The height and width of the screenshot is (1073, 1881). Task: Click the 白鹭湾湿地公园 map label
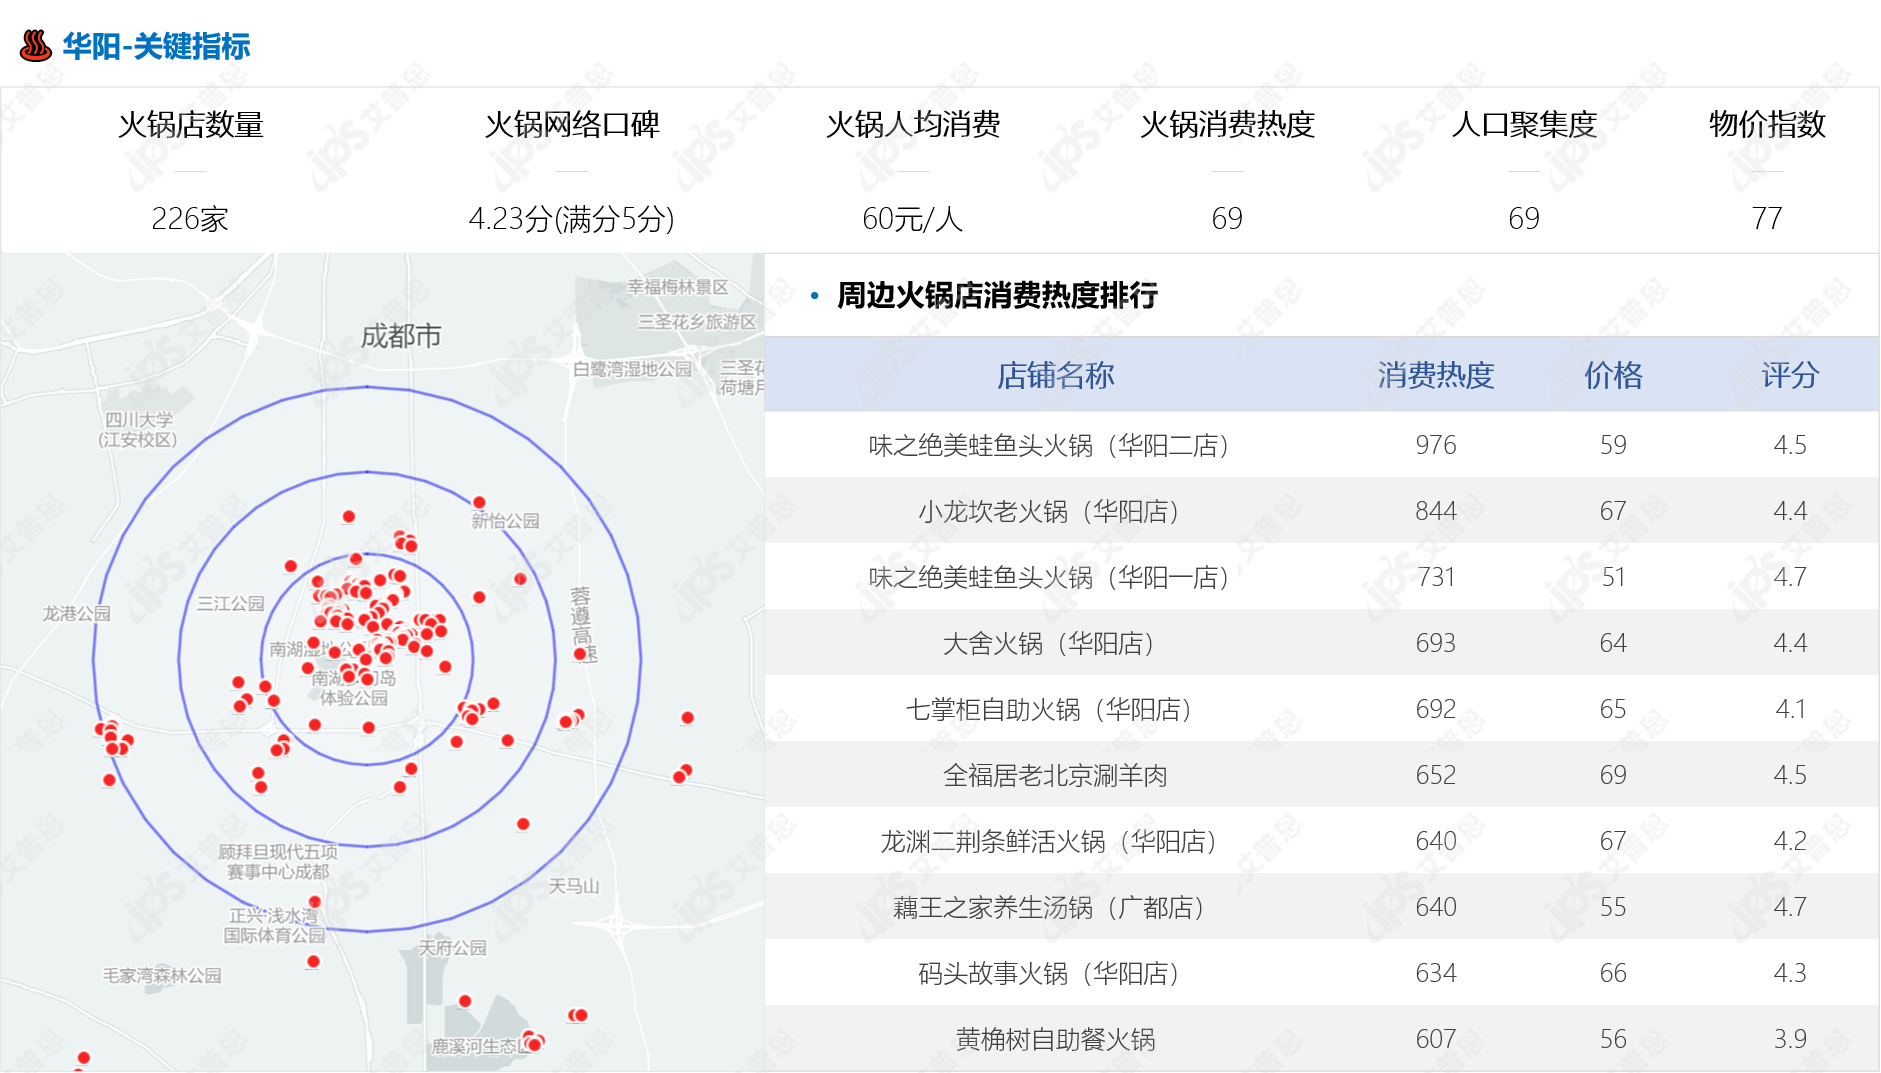632,369
